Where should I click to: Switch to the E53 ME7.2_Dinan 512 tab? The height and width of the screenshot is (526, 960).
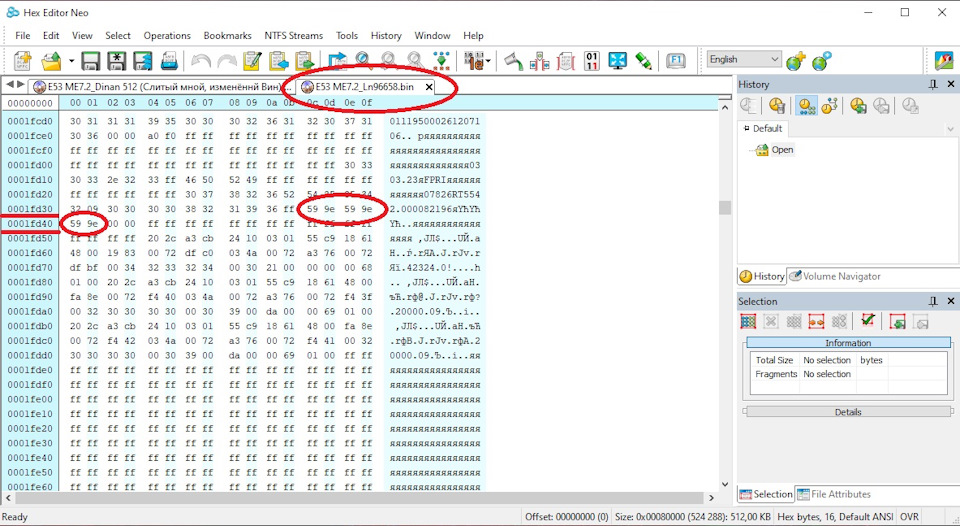162,87
